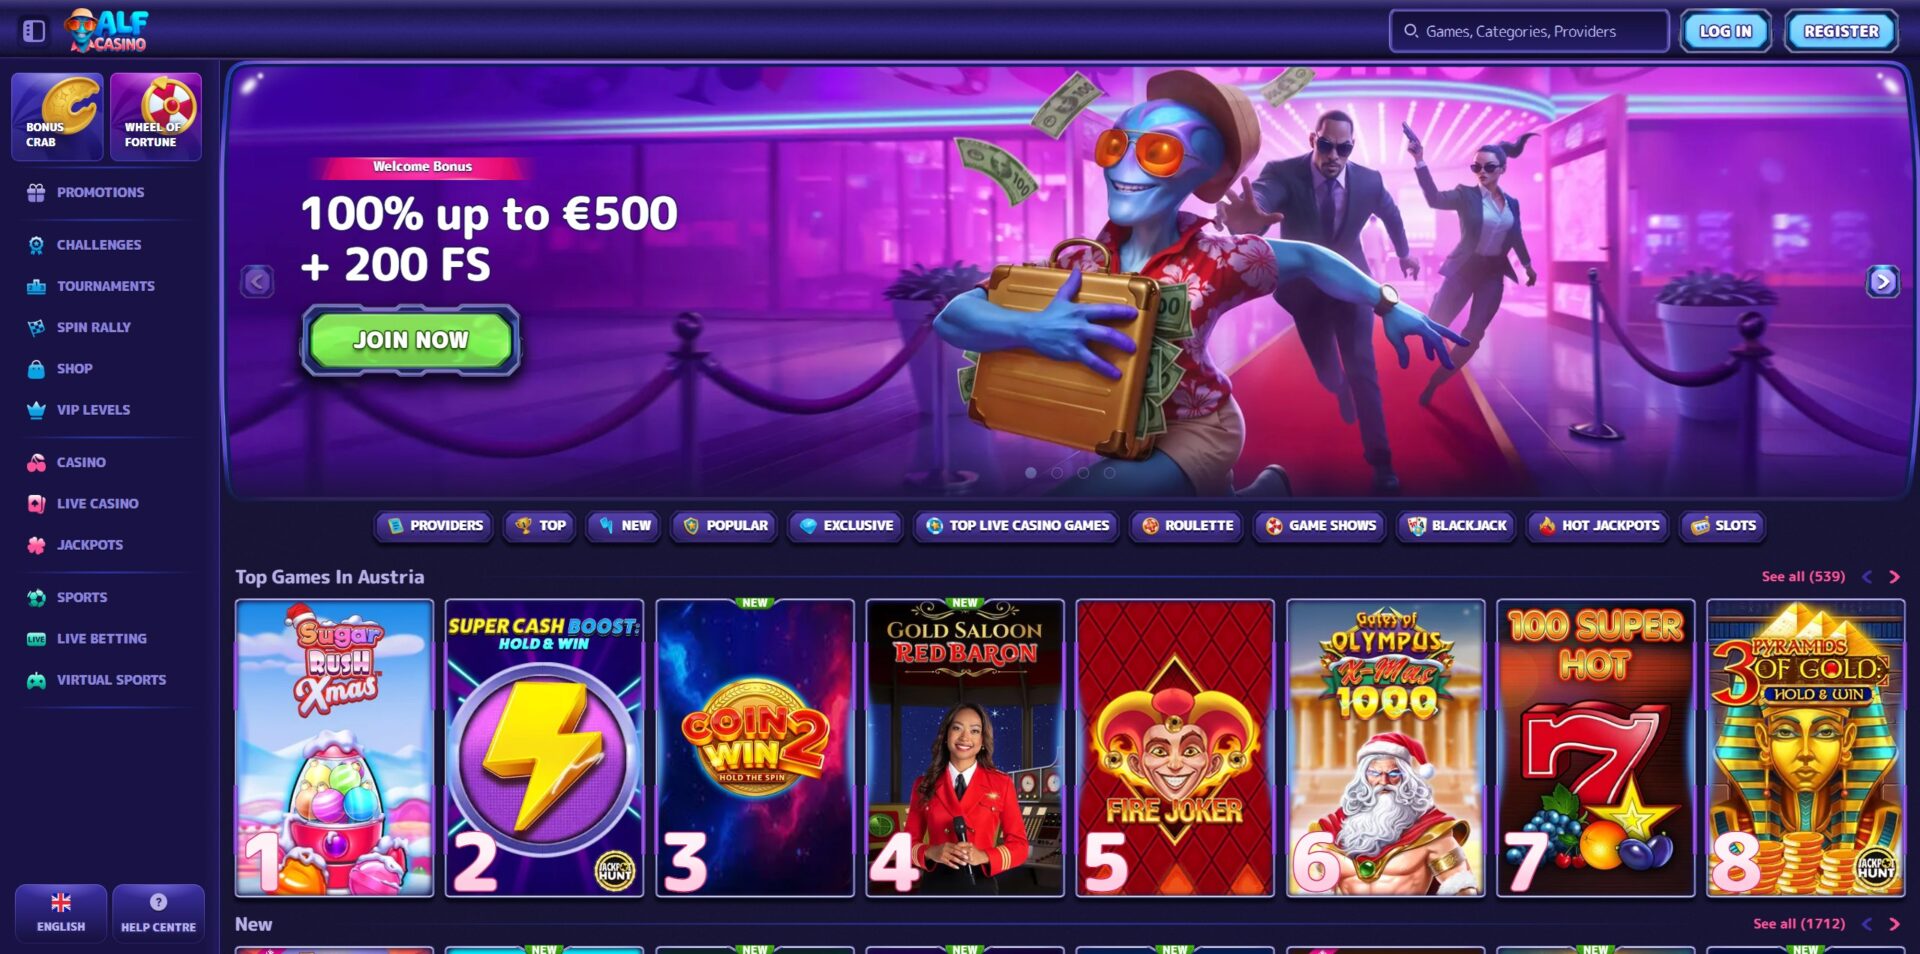Select the first banner slide dot
This screenshot has width=1920, height=954.
(1031, 473)
